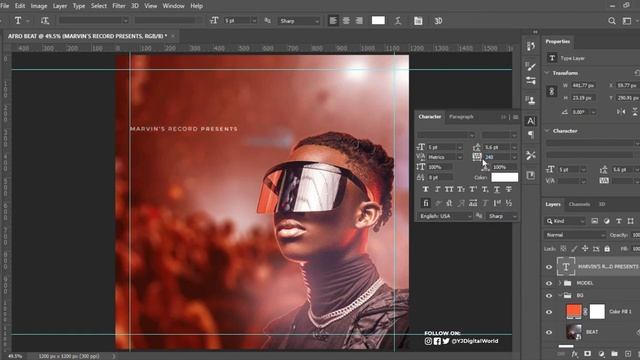Hide the MARVIN'S RECORD PRESENTS text layer
Image resolution: width=640 pixels, height=360 pixels.
coord(549,267)
